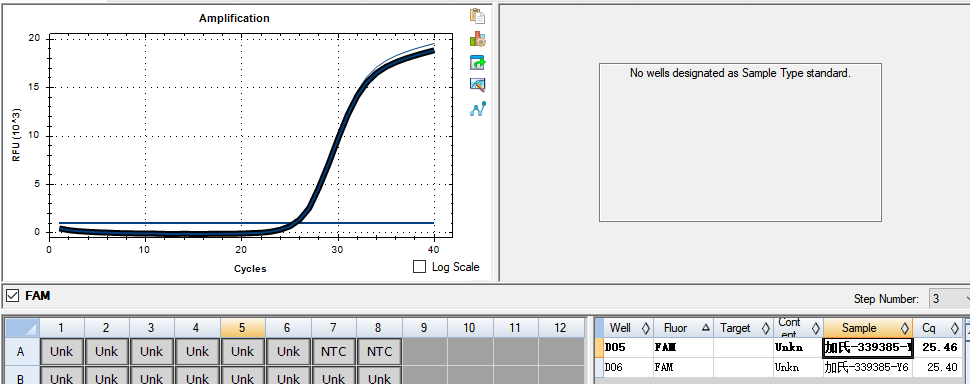The height and width of the screenshot is (384, 970).
Task: Sort results by the Fluor column
Action: (x=683, y=328)
